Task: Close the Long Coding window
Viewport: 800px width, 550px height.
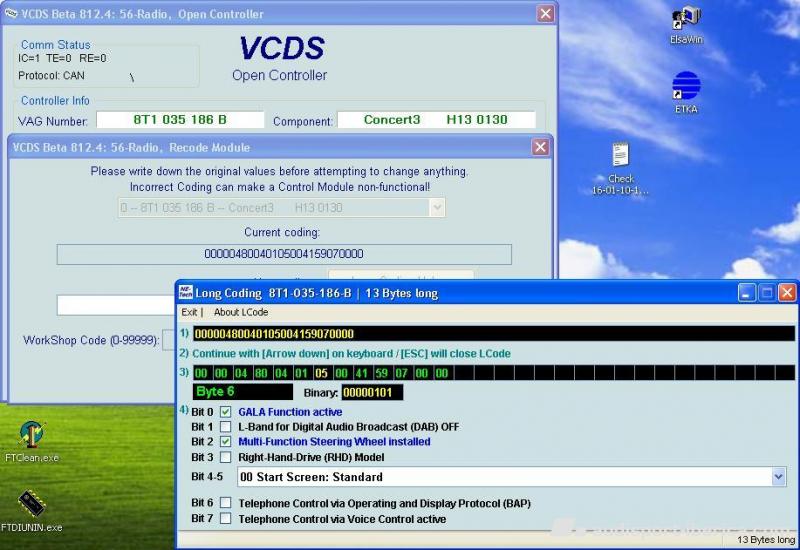Action: 787,293
